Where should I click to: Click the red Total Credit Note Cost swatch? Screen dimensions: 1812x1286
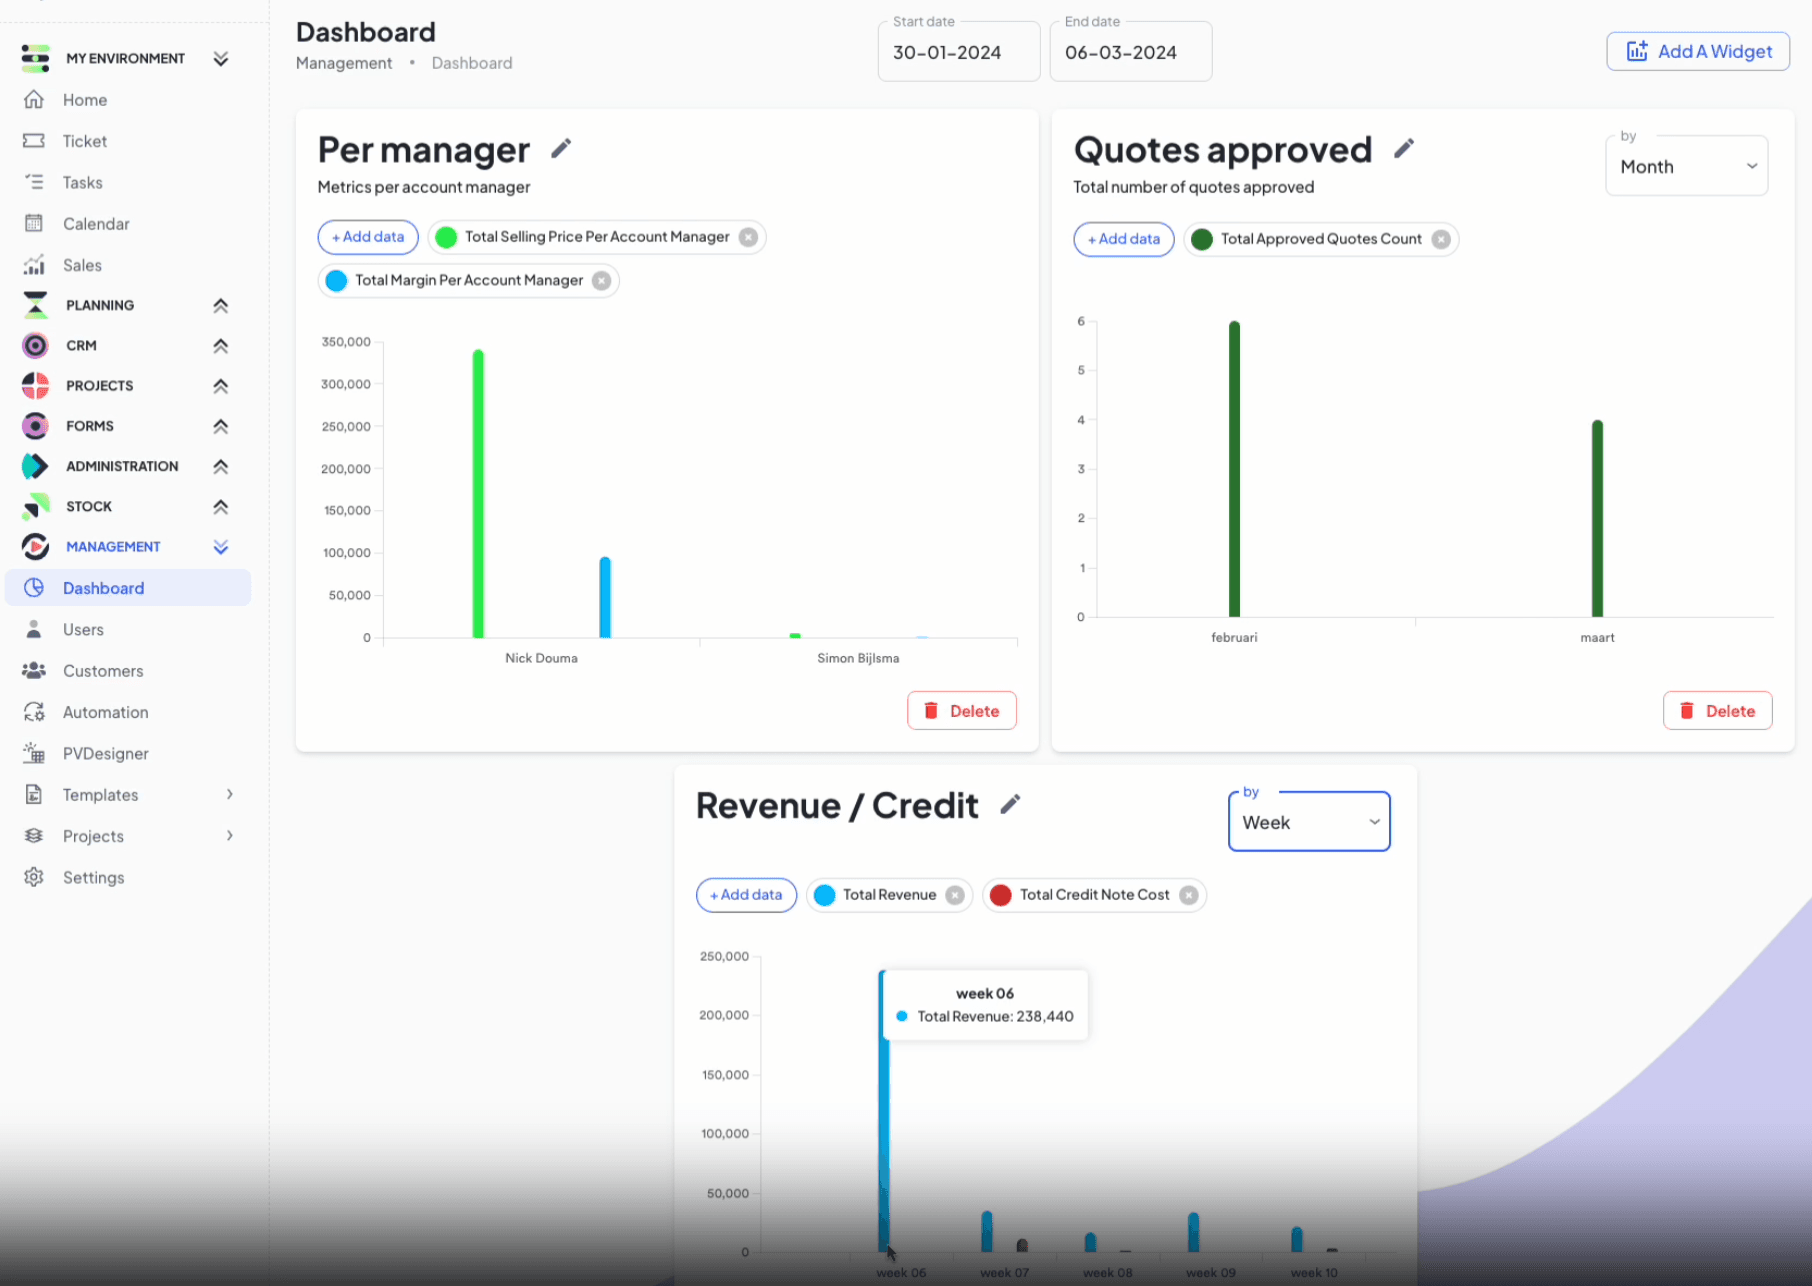point(1000,895)
